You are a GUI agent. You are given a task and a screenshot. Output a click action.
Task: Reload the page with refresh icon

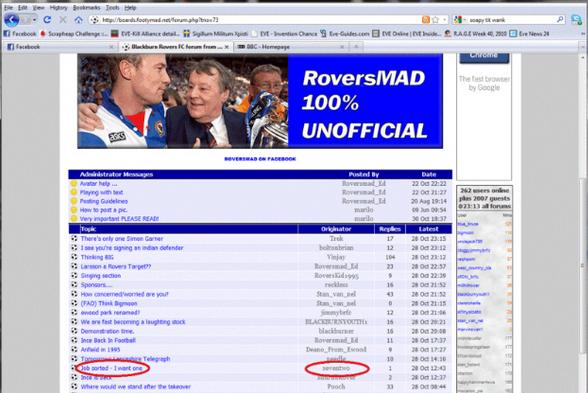[x=47, y=20]
